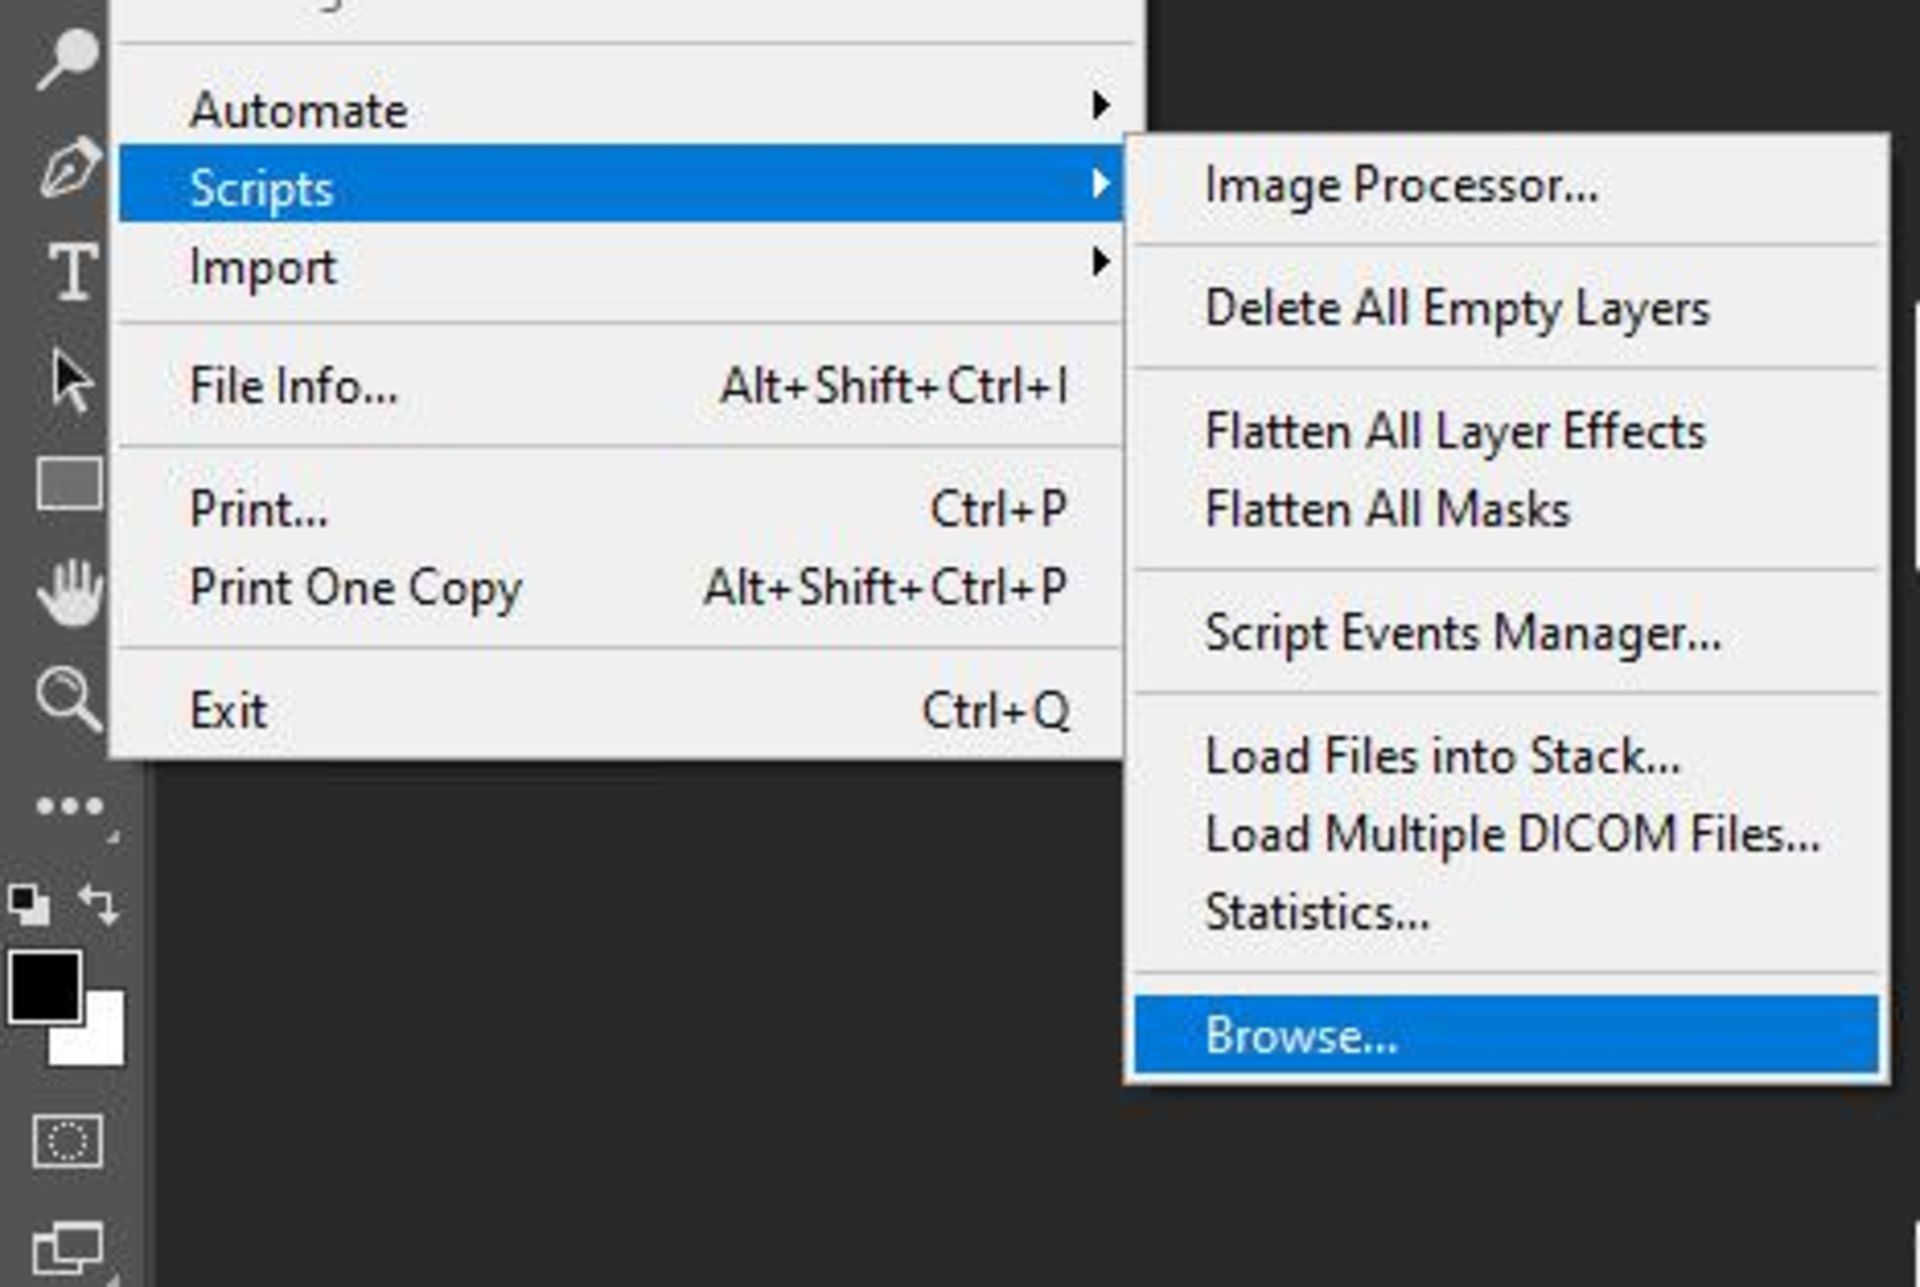The image size is (1920, 1287).
Task: Change screen mode from toolbar
Action: point(67,1249)
